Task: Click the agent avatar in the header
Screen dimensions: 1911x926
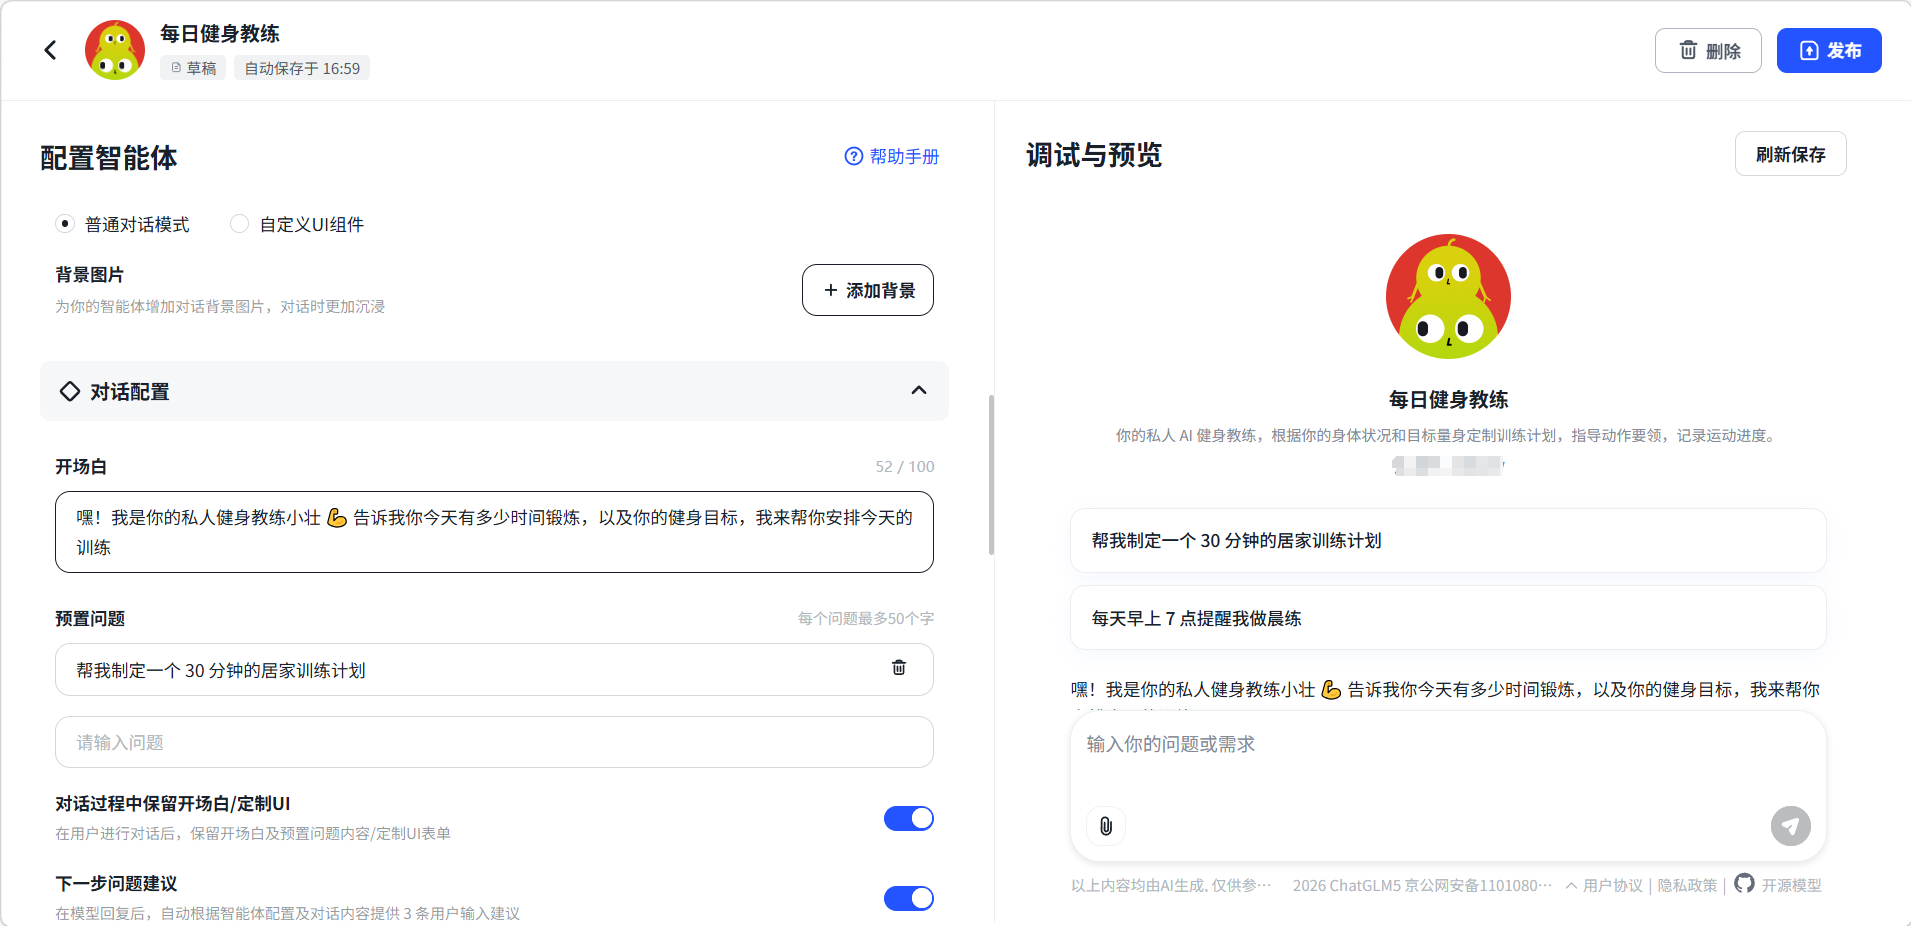Action: click(115, 50)
